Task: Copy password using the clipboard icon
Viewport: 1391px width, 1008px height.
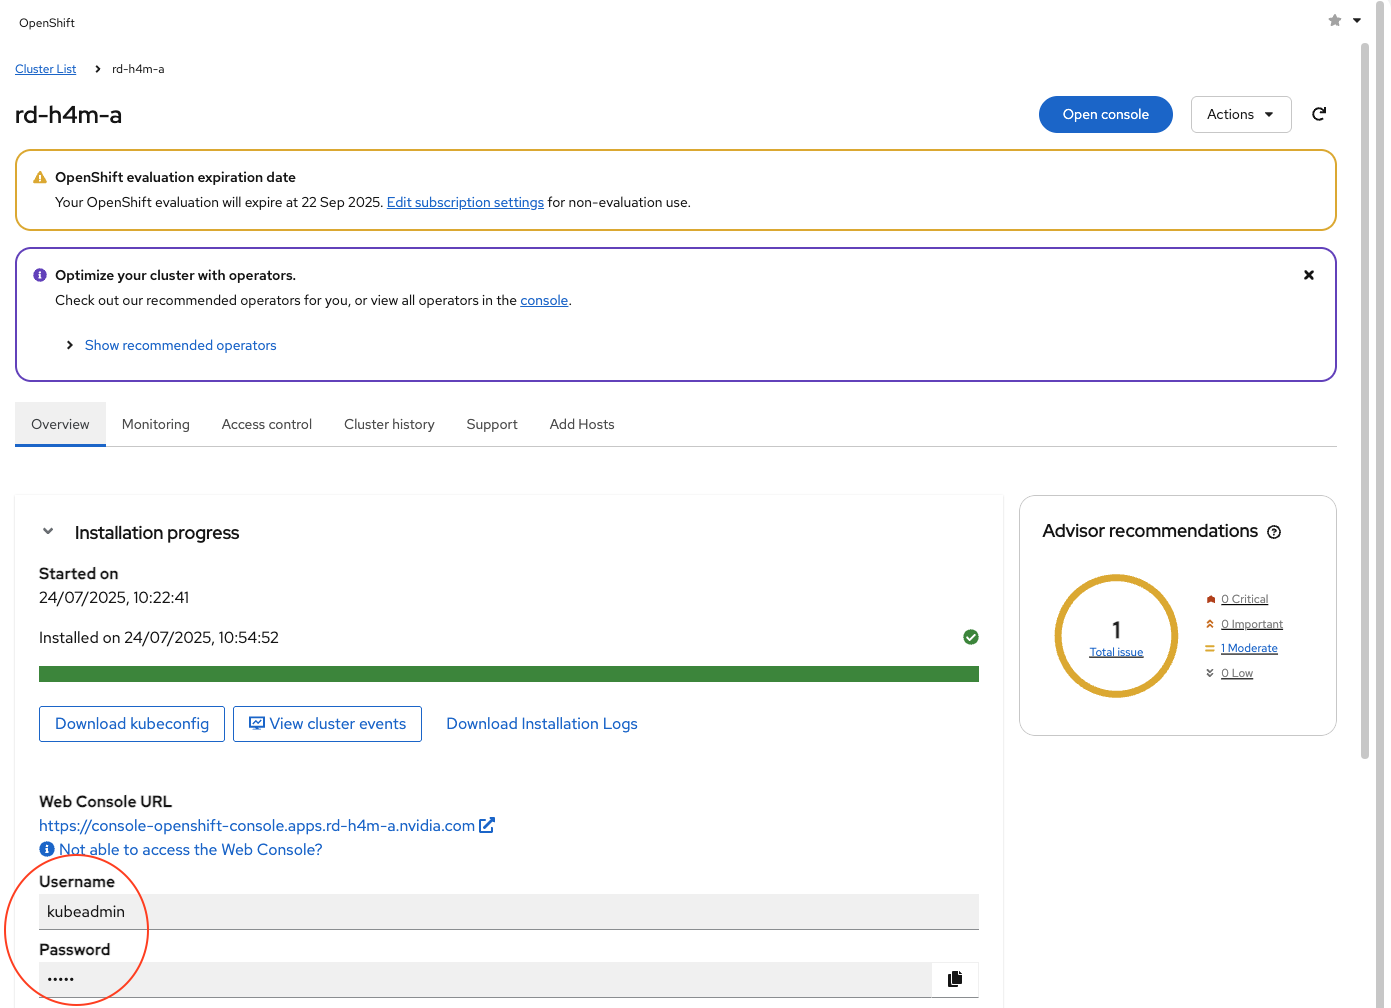Action: [x=955, y=979]
